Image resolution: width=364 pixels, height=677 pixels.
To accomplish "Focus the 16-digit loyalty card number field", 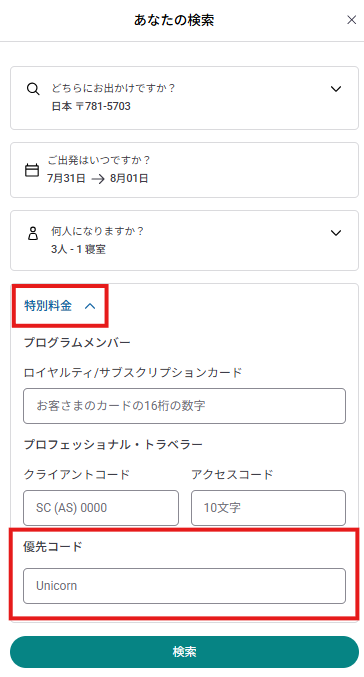I will pyautogui.click(x=184, y=406).
